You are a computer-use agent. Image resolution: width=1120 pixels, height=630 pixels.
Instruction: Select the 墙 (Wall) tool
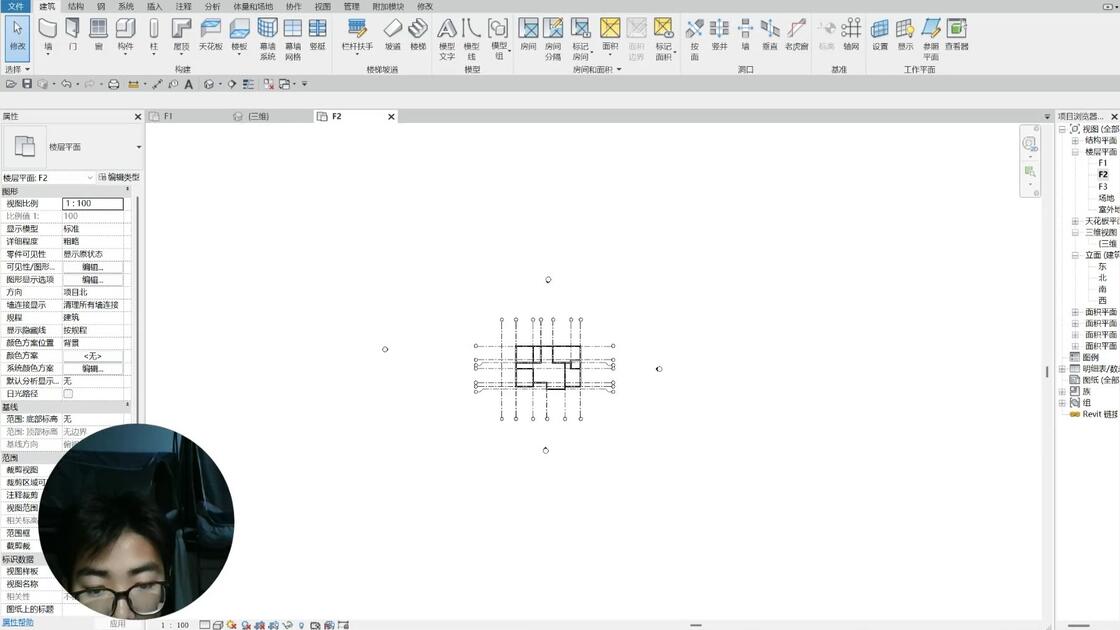pyautogui.click(x=48, y=35)
